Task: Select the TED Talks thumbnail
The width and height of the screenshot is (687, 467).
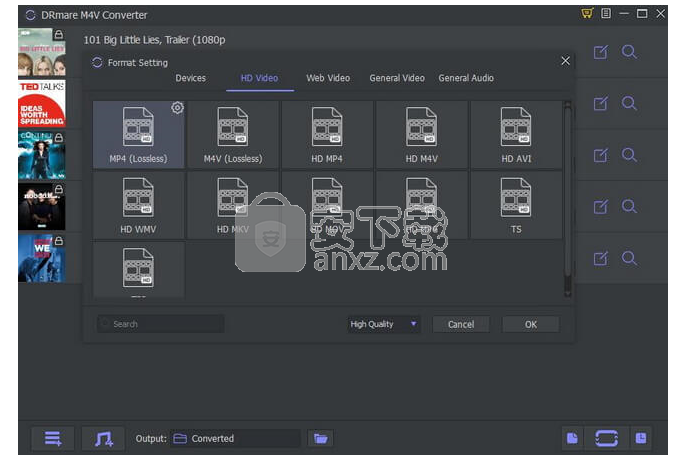Action: tap(42, 103)
